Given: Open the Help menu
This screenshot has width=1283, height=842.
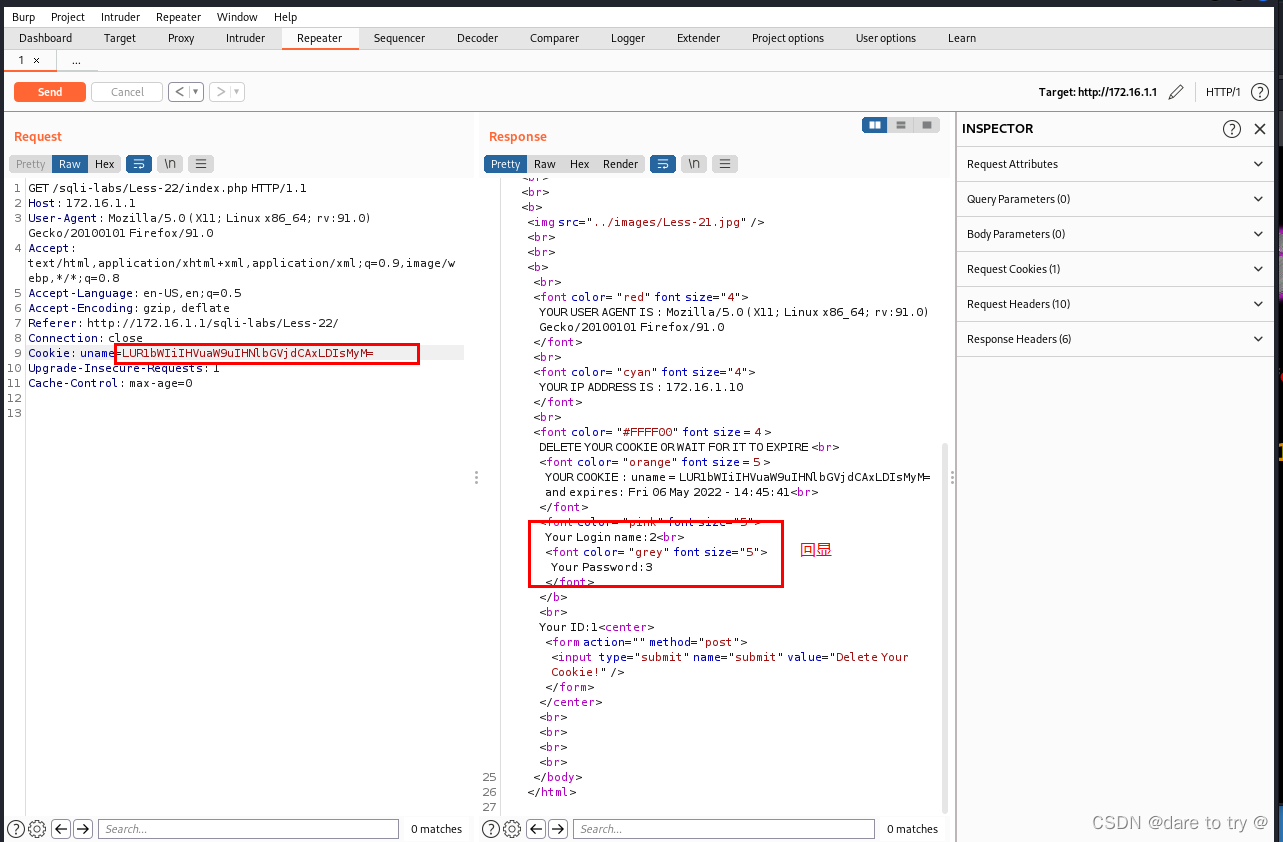Looking at the screenshot, I should (285, 17).
